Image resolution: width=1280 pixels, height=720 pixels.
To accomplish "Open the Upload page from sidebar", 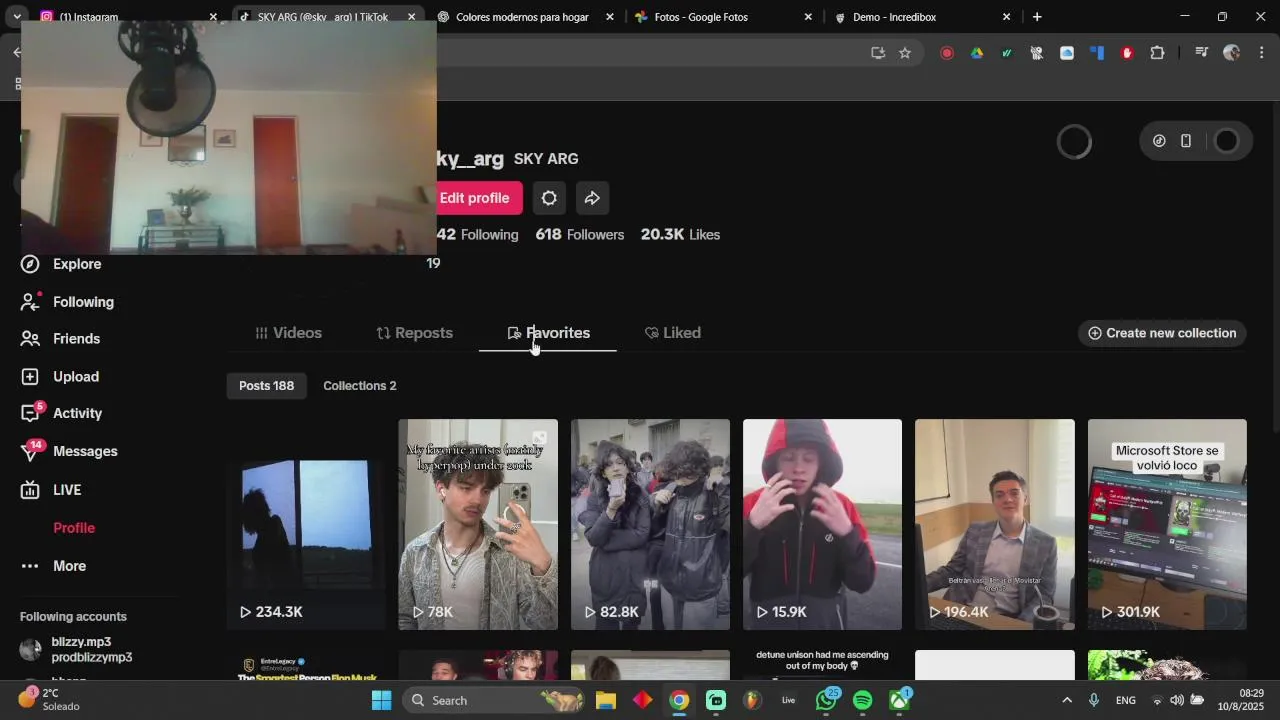I will pos(61,377).
